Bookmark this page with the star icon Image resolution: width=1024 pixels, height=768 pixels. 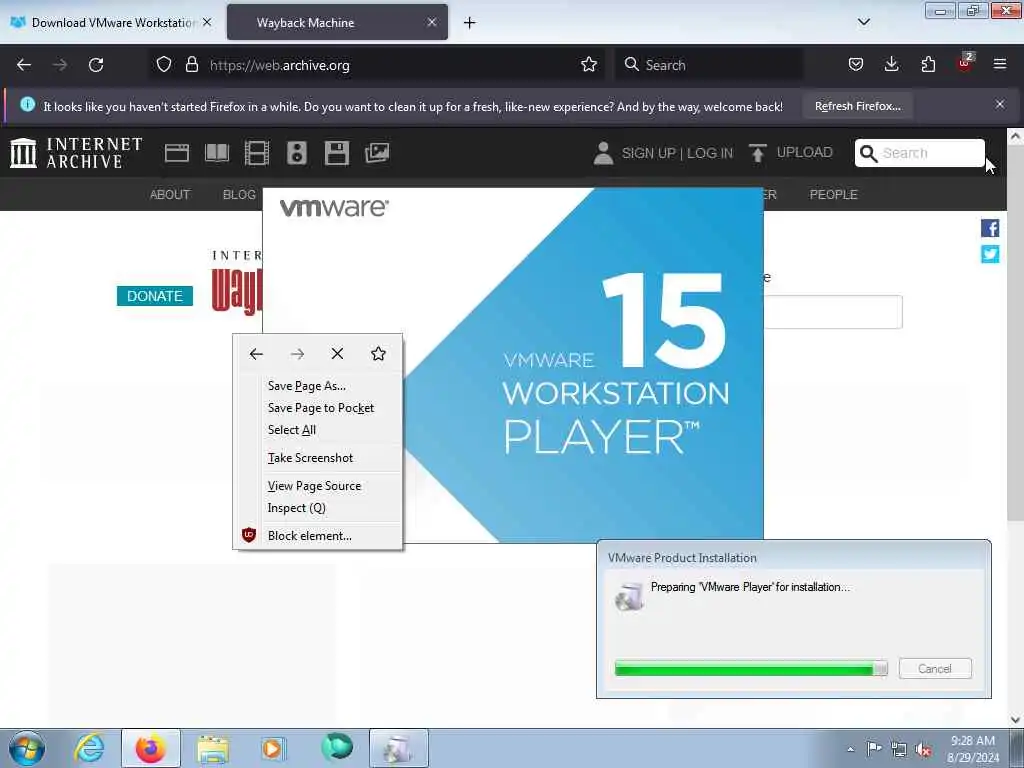click(589, 64)
